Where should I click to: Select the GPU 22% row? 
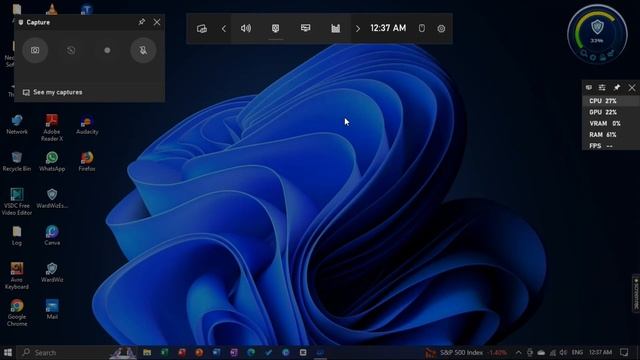tap(611, 112)
